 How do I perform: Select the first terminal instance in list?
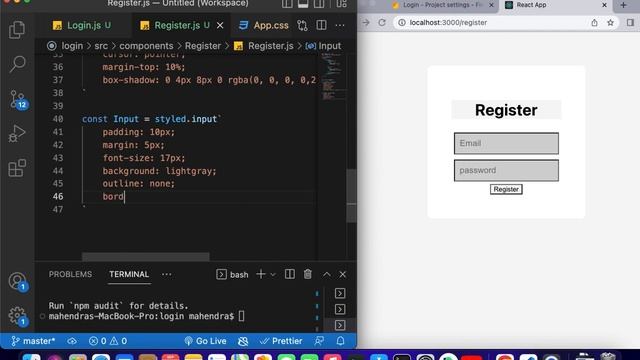(x=340, y=293)
